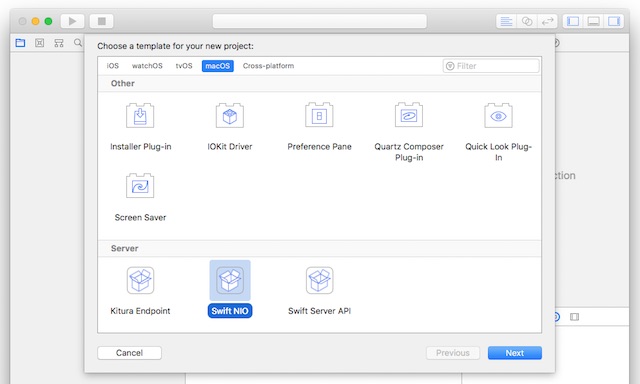
Task: Focus the template Filter field
Action: click(491, 66)
